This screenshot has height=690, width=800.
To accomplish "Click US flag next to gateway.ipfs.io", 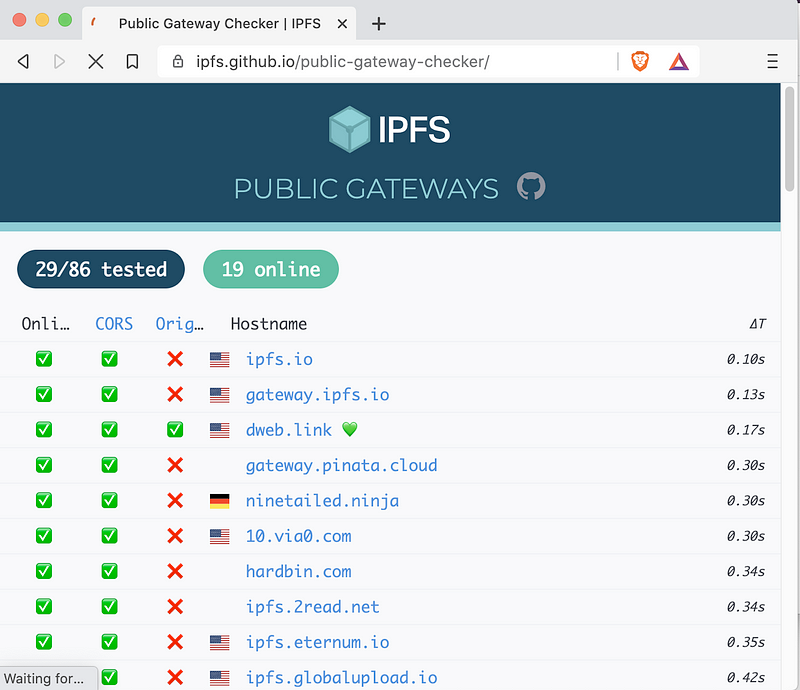I will (219, 395).
